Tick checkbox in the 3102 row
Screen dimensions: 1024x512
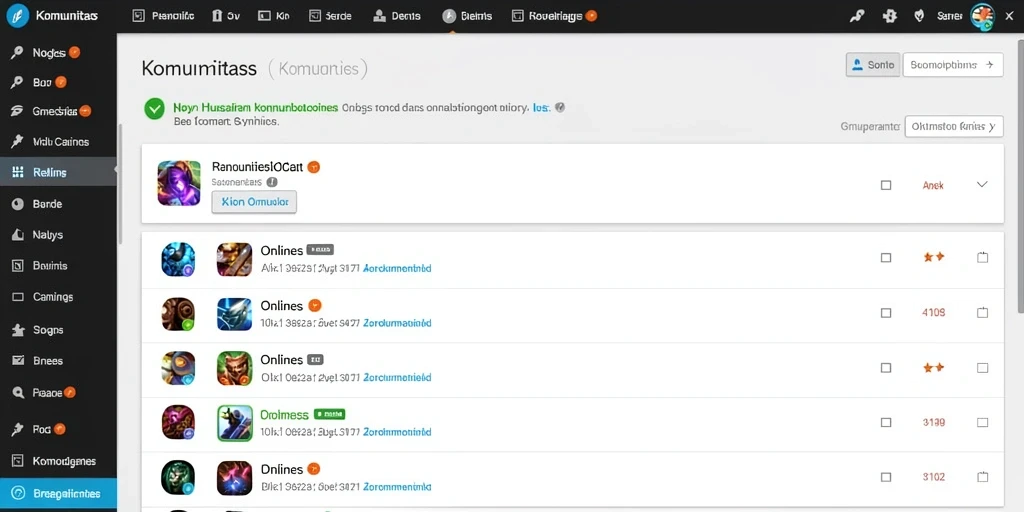tap(886, 477)
